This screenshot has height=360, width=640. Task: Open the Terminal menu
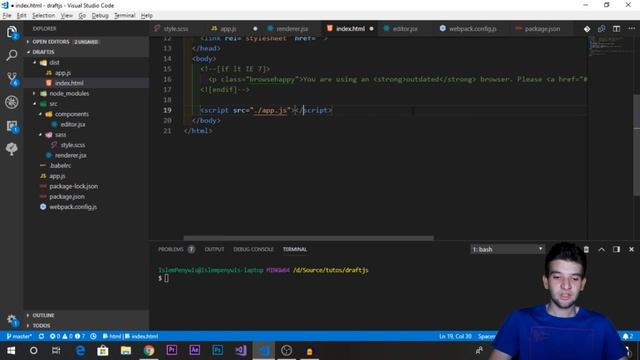pos(124,16)
